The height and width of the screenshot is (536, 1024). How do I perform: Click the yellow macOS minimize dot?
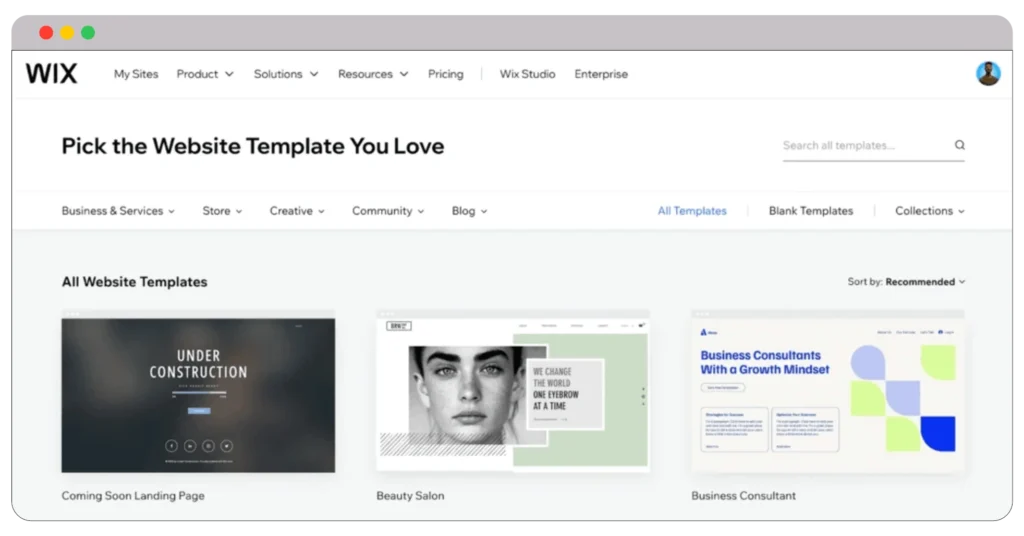pyautogui.click(x=67, y=33)
